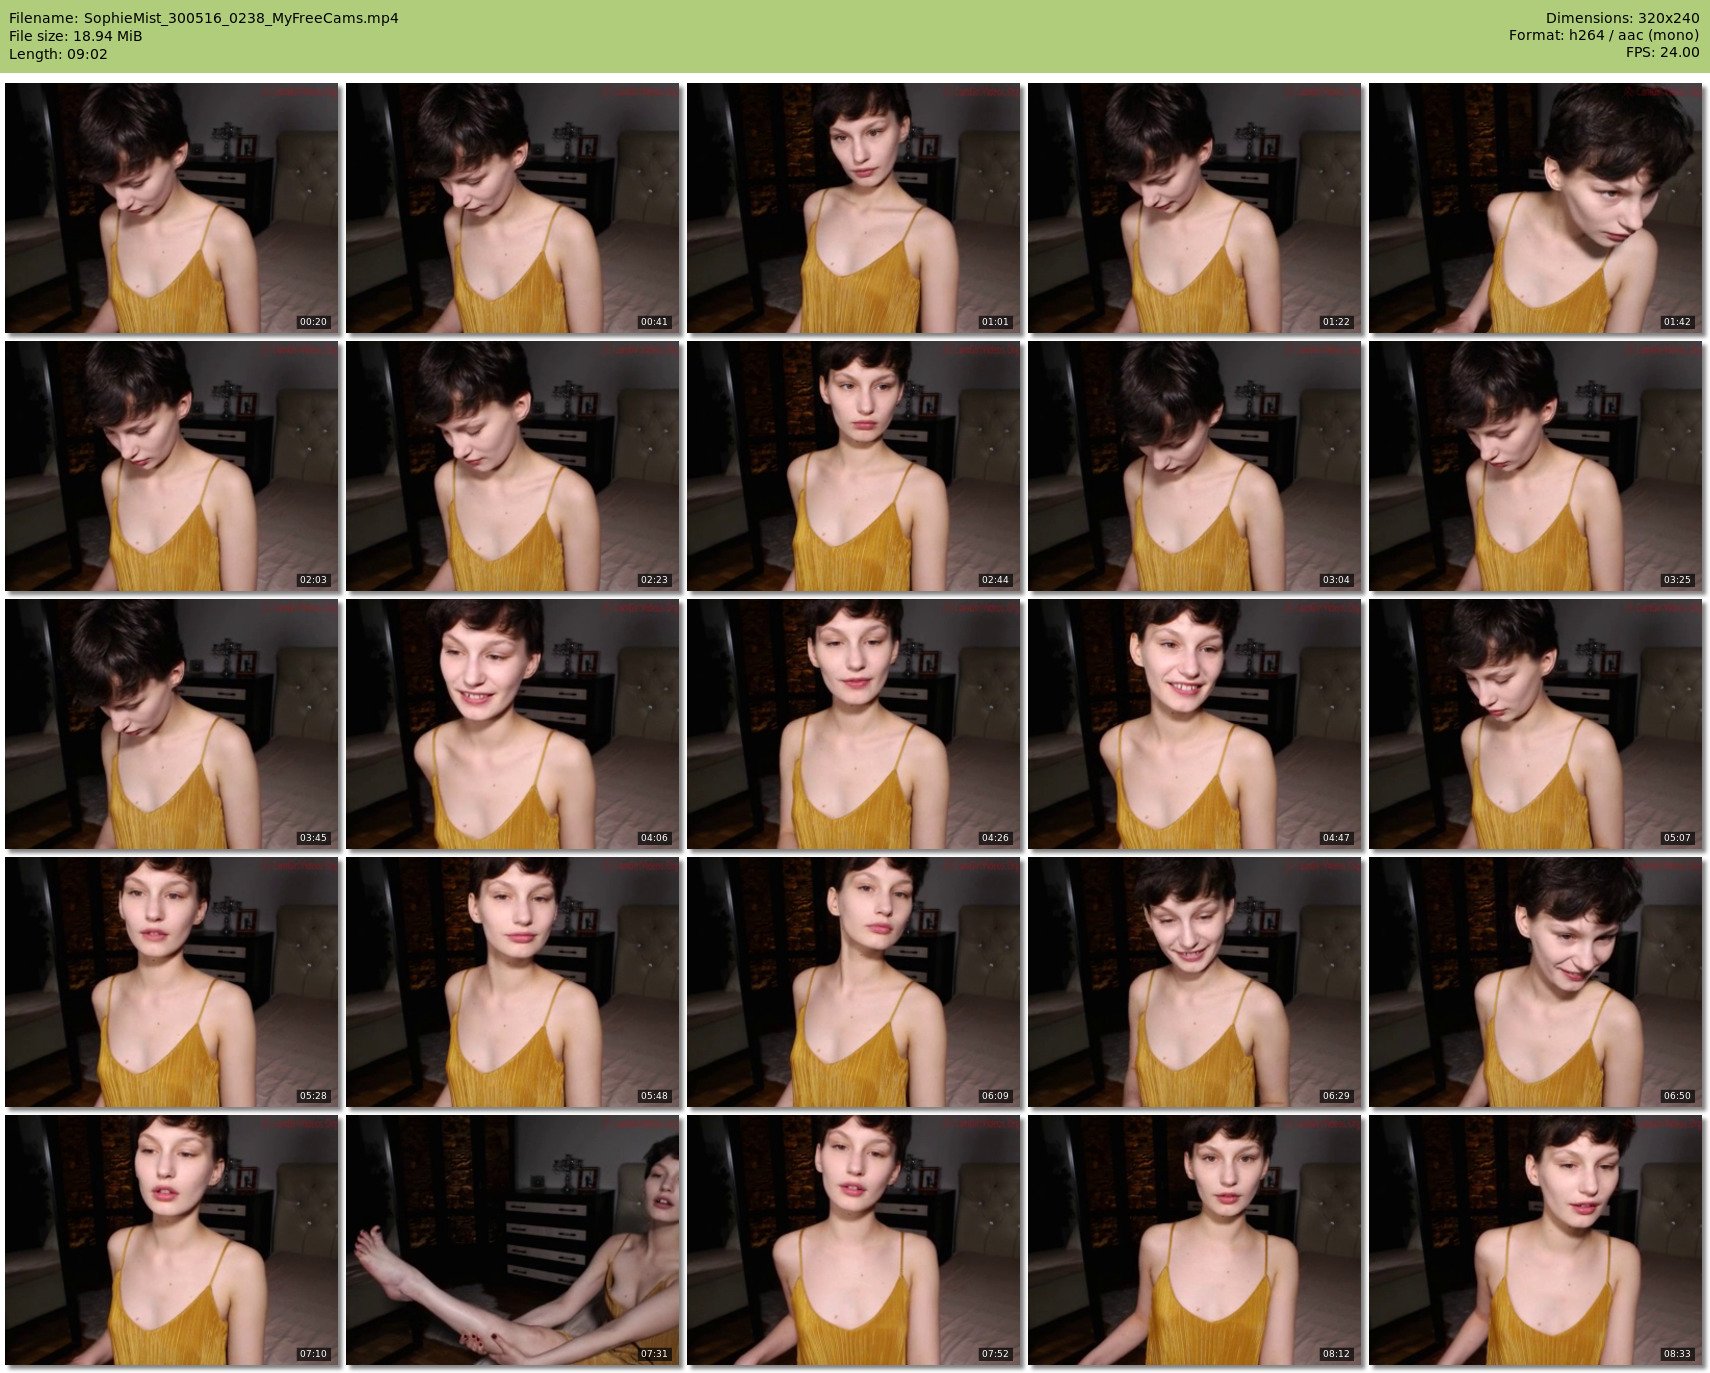Image resolution: width=1710 pixels, height=1373 pixels.
Task: Open the frame showing feet at 07:31
Action: (x=513, y=1240)
